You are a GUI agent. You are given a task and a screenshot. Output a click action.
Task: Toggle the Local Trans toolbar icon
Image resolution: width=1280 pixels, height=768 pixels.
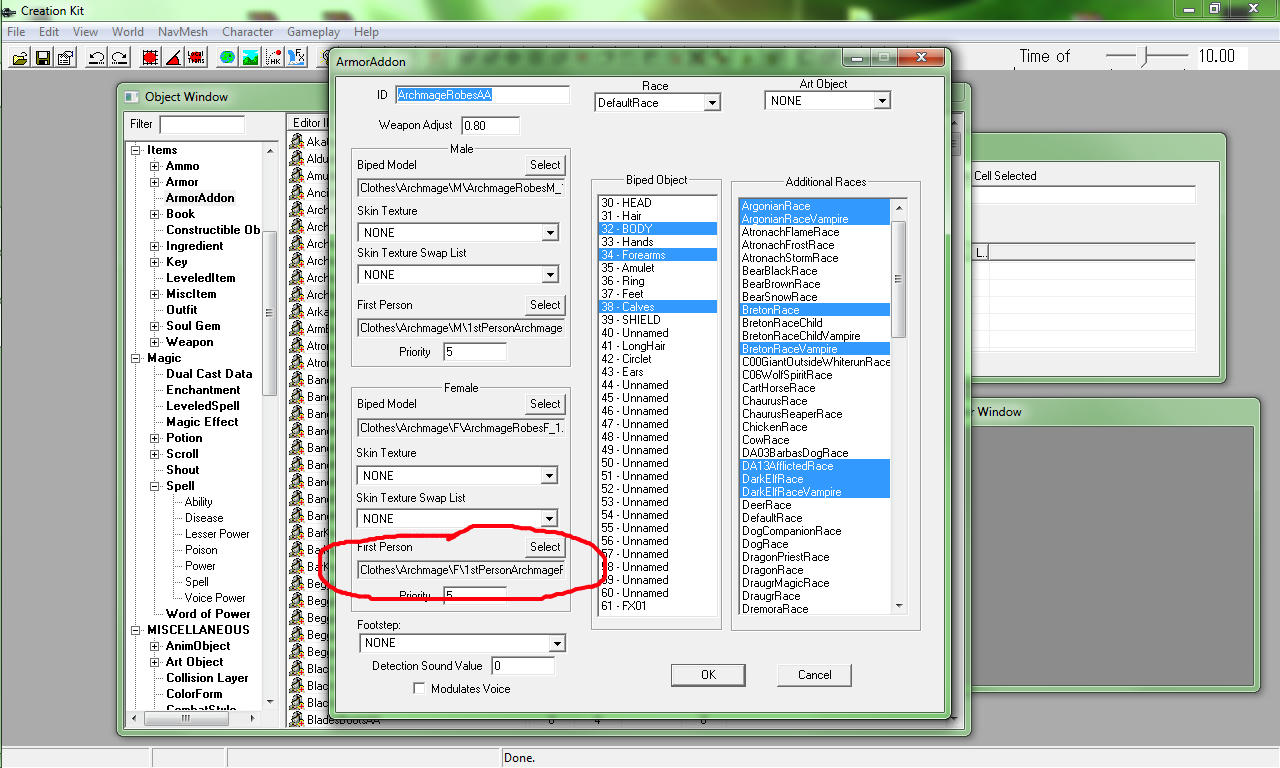(196, 57)
